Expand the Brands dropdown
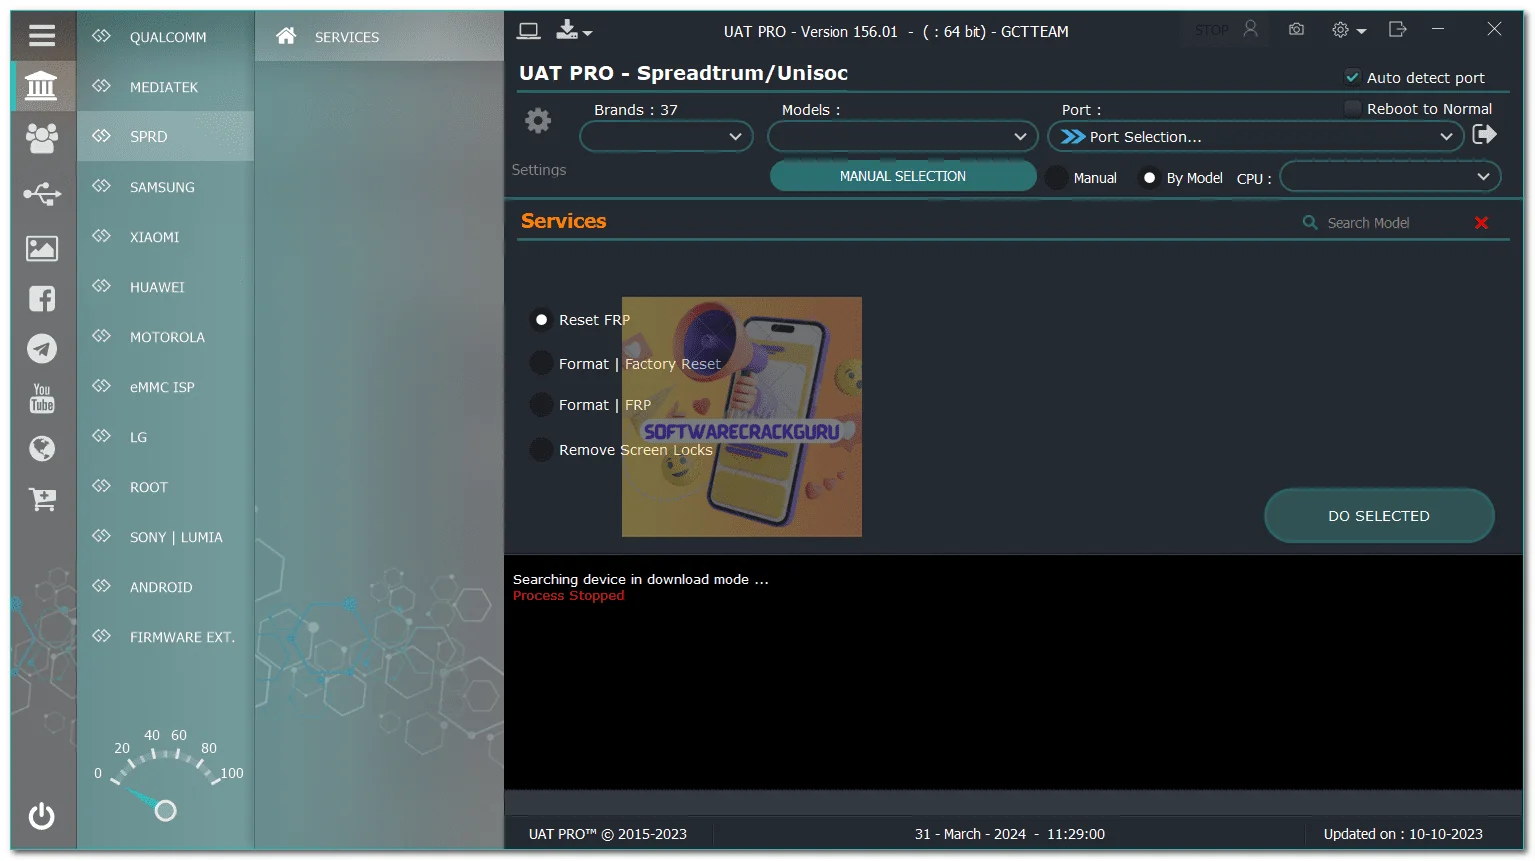1535x861 pixels. (x=666, y=136)
